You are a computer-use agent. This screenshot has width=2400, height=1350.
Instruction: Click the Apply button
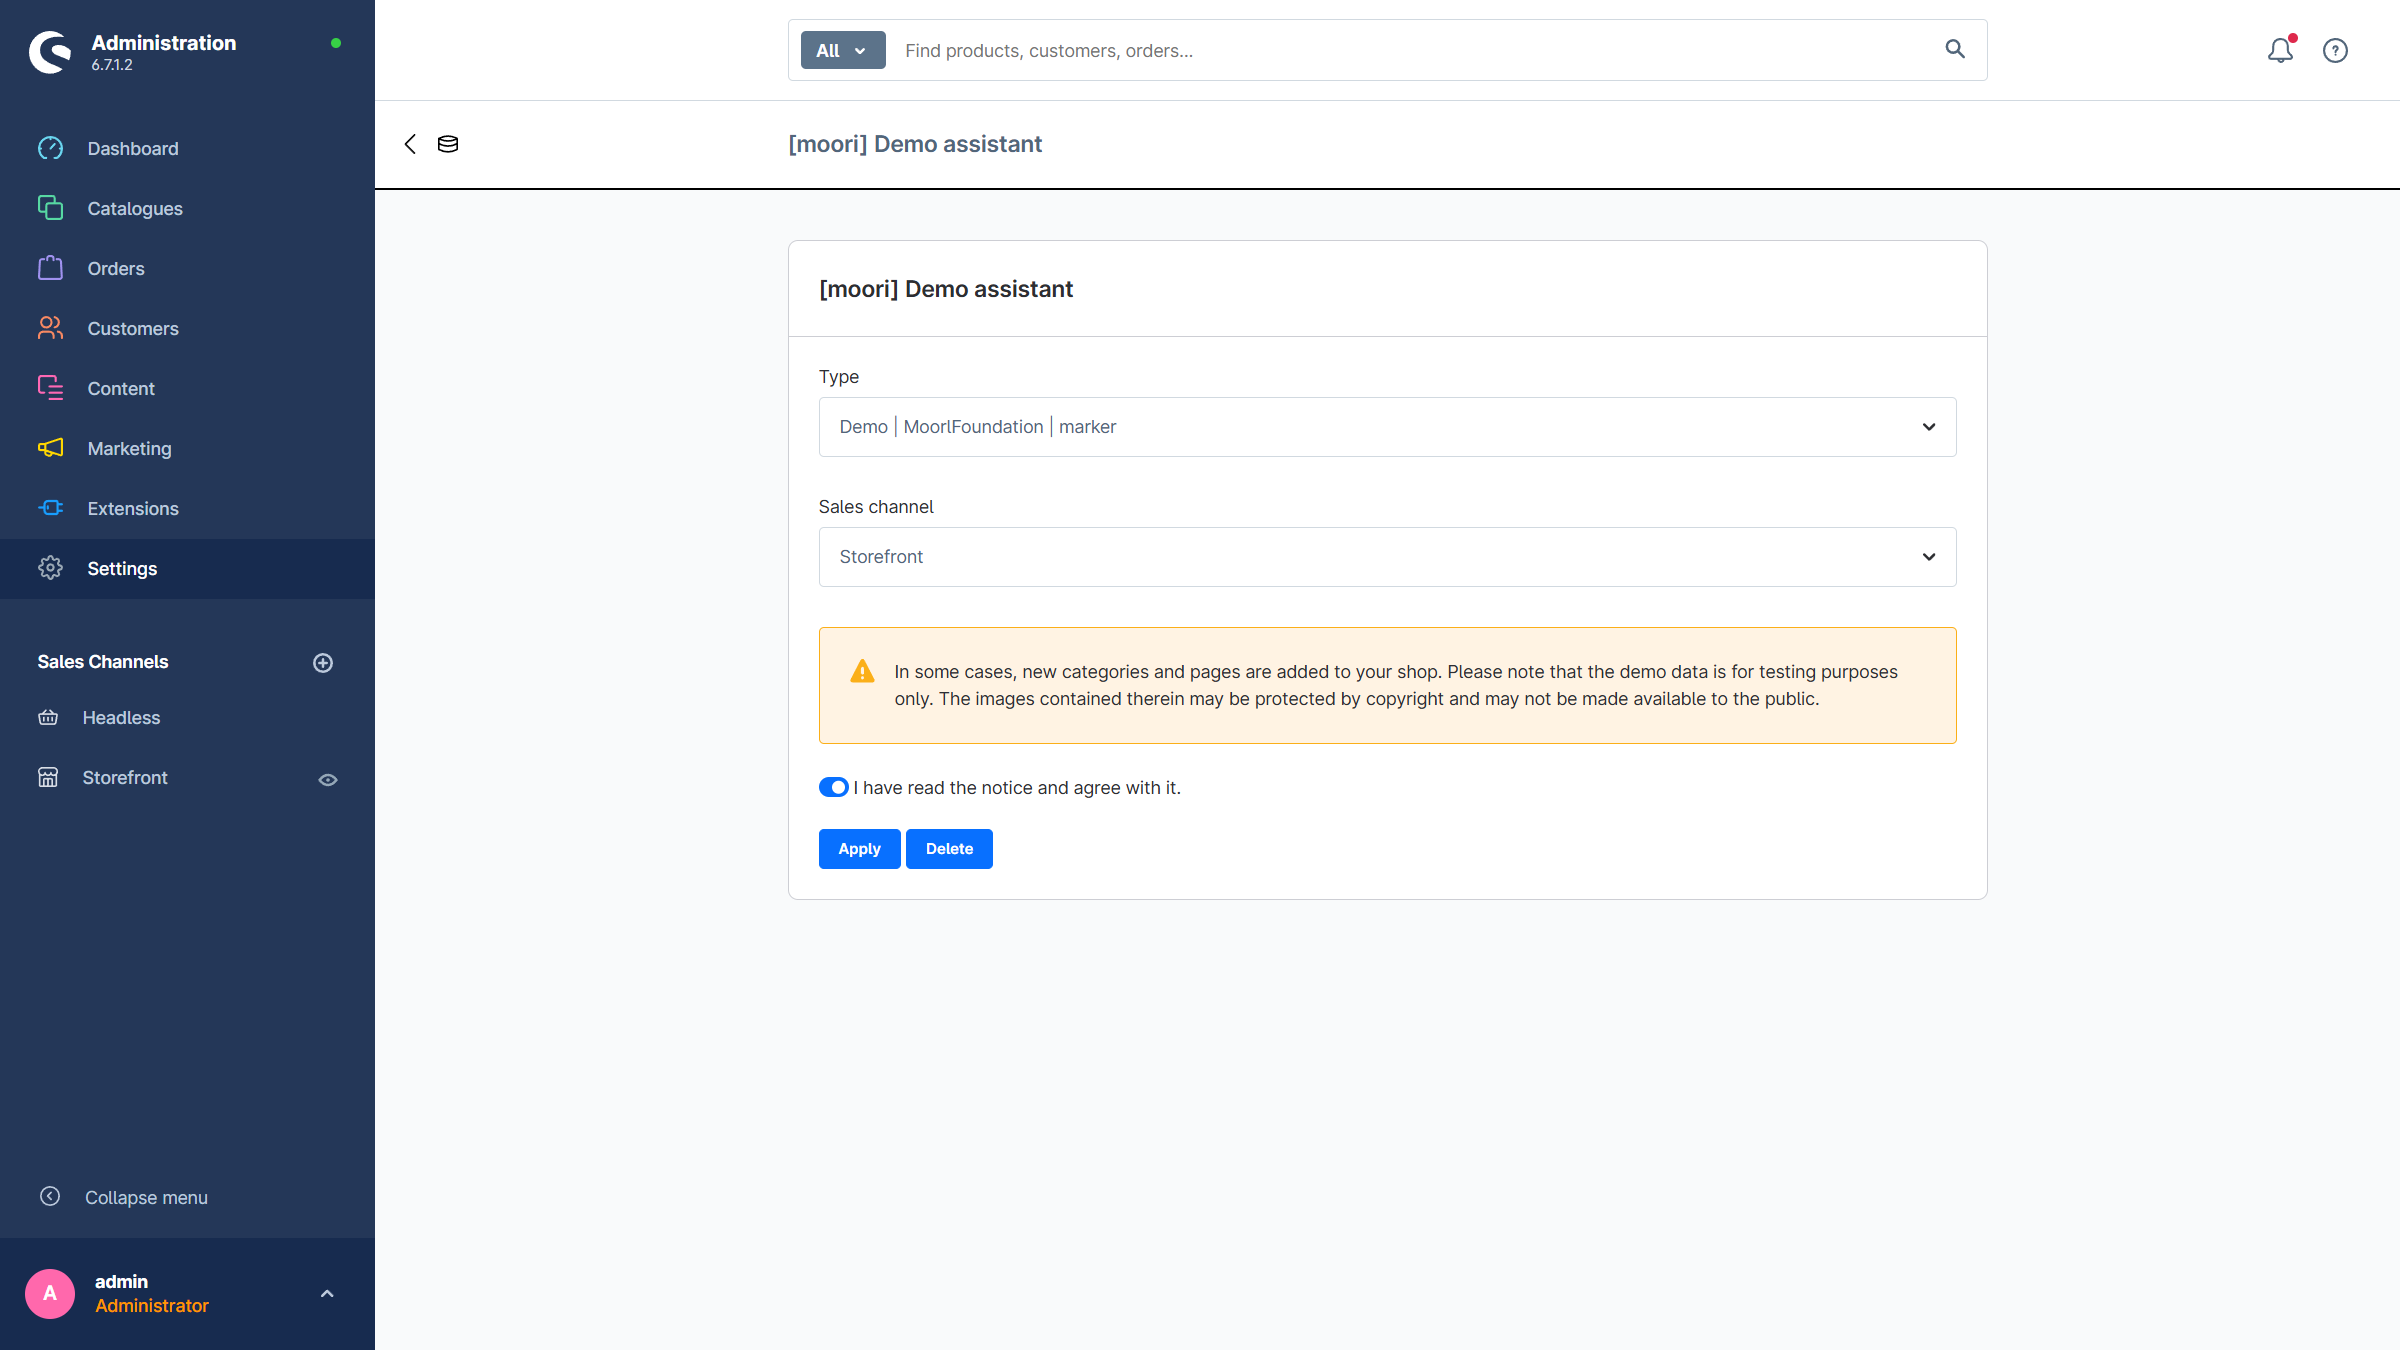point(859,849)
